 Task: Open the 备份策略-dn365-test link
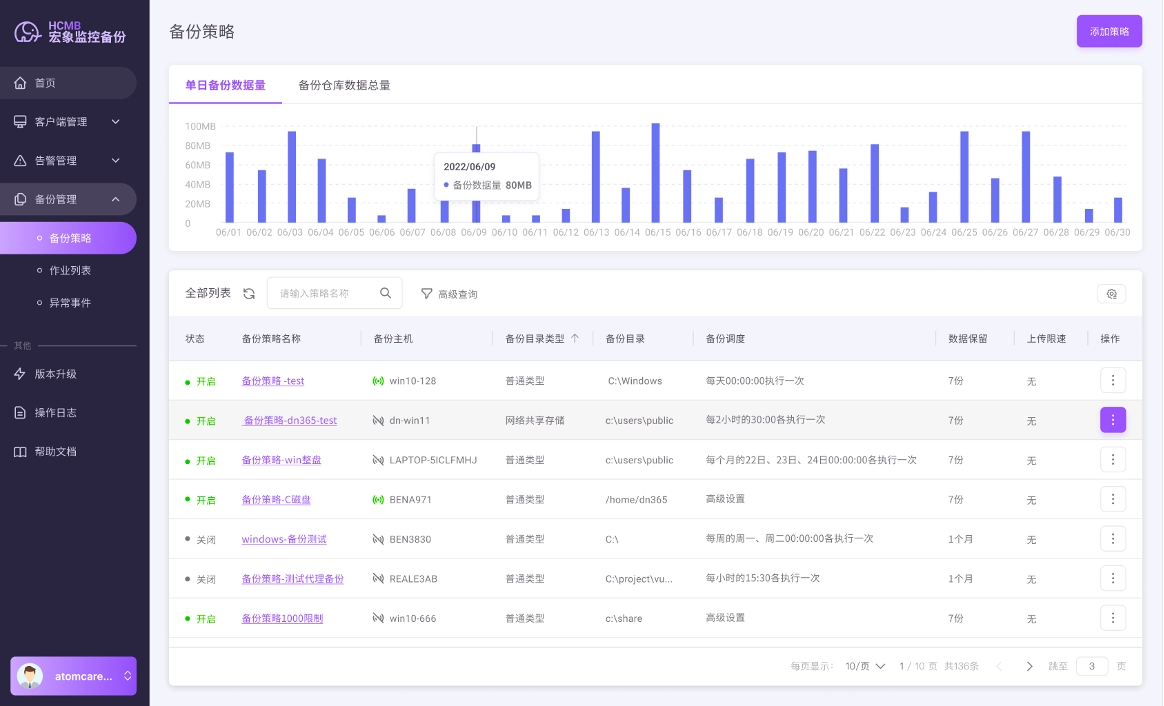coord(290,420)
